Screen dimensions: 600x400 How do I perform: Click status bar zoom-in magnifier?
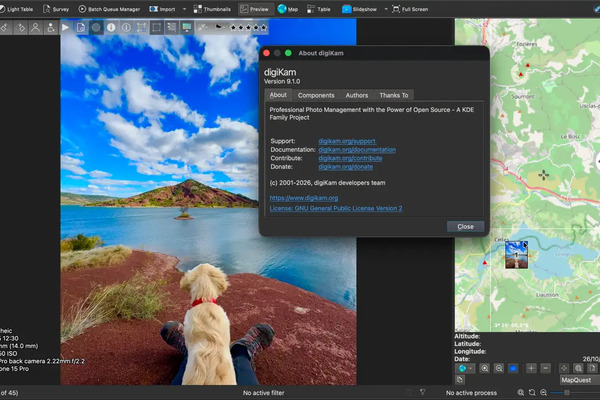[520, 392]
